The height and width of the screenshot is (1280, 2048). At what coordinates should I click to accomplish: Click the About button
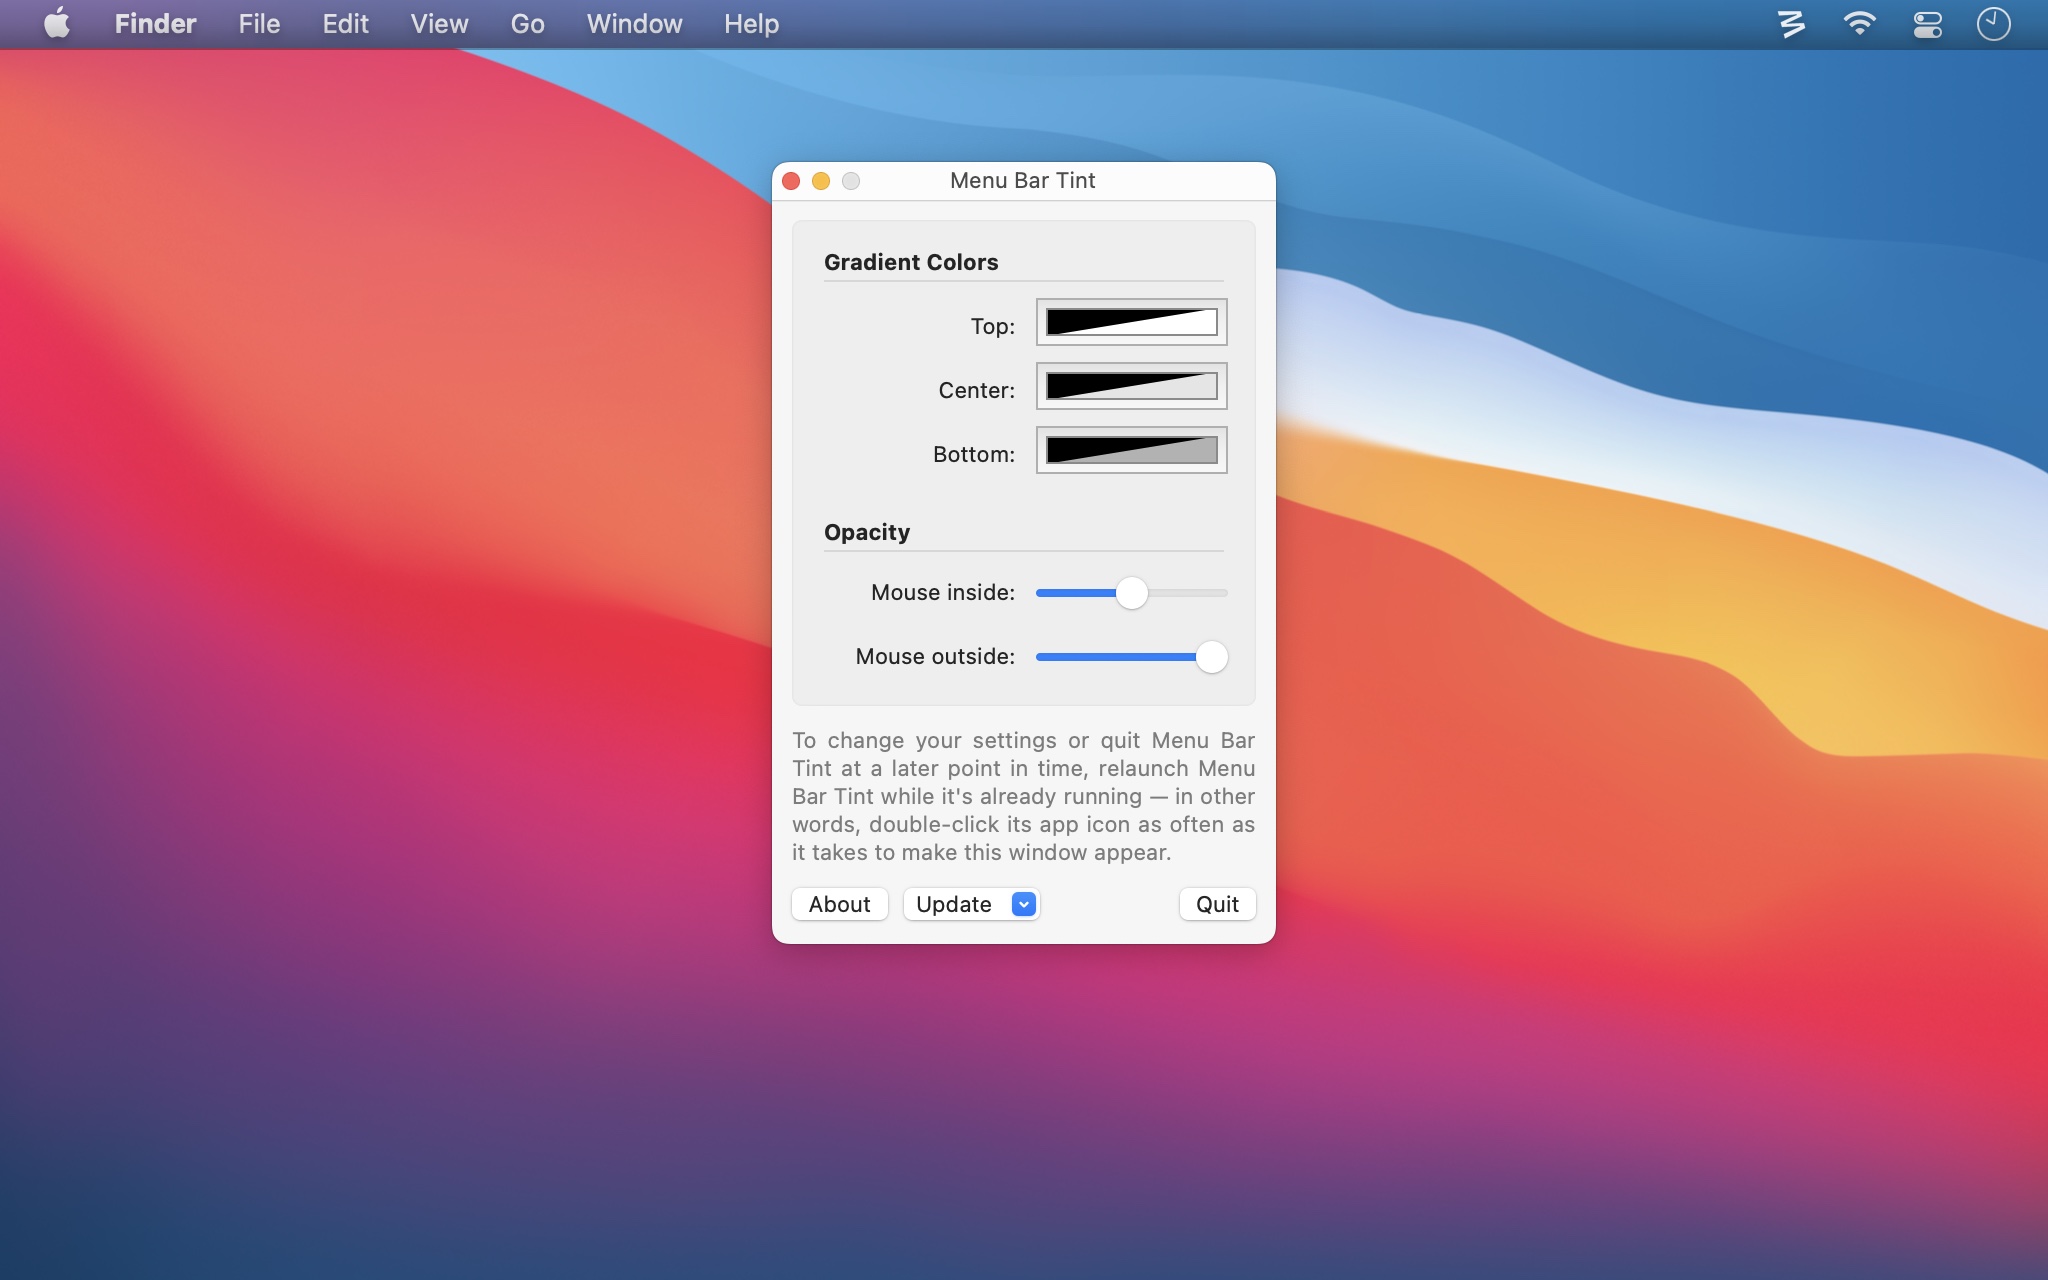pyautogui.click(x=839, y=904)
